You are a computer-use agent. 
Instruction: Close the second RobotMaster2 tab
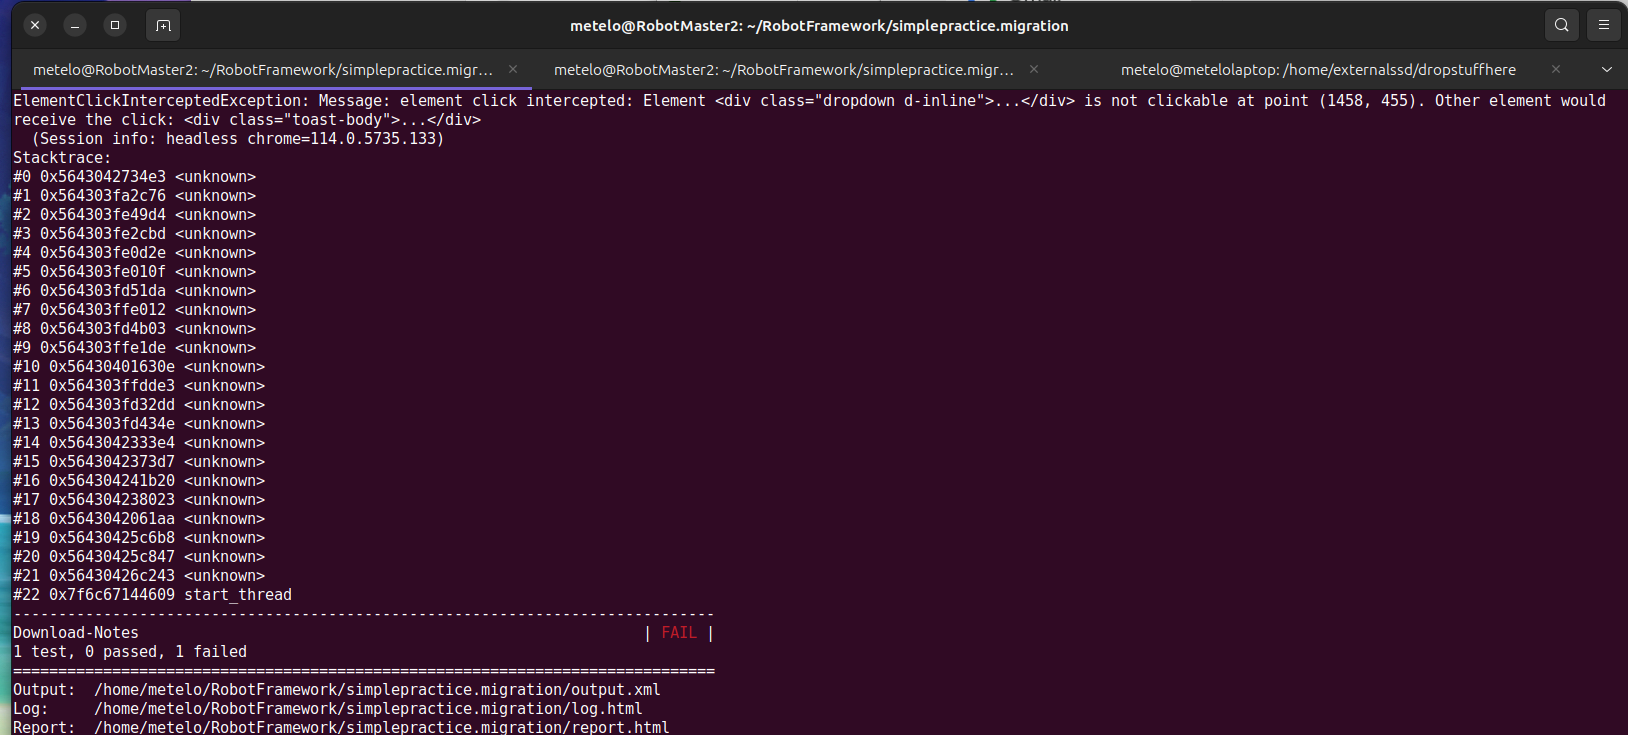1034,69
